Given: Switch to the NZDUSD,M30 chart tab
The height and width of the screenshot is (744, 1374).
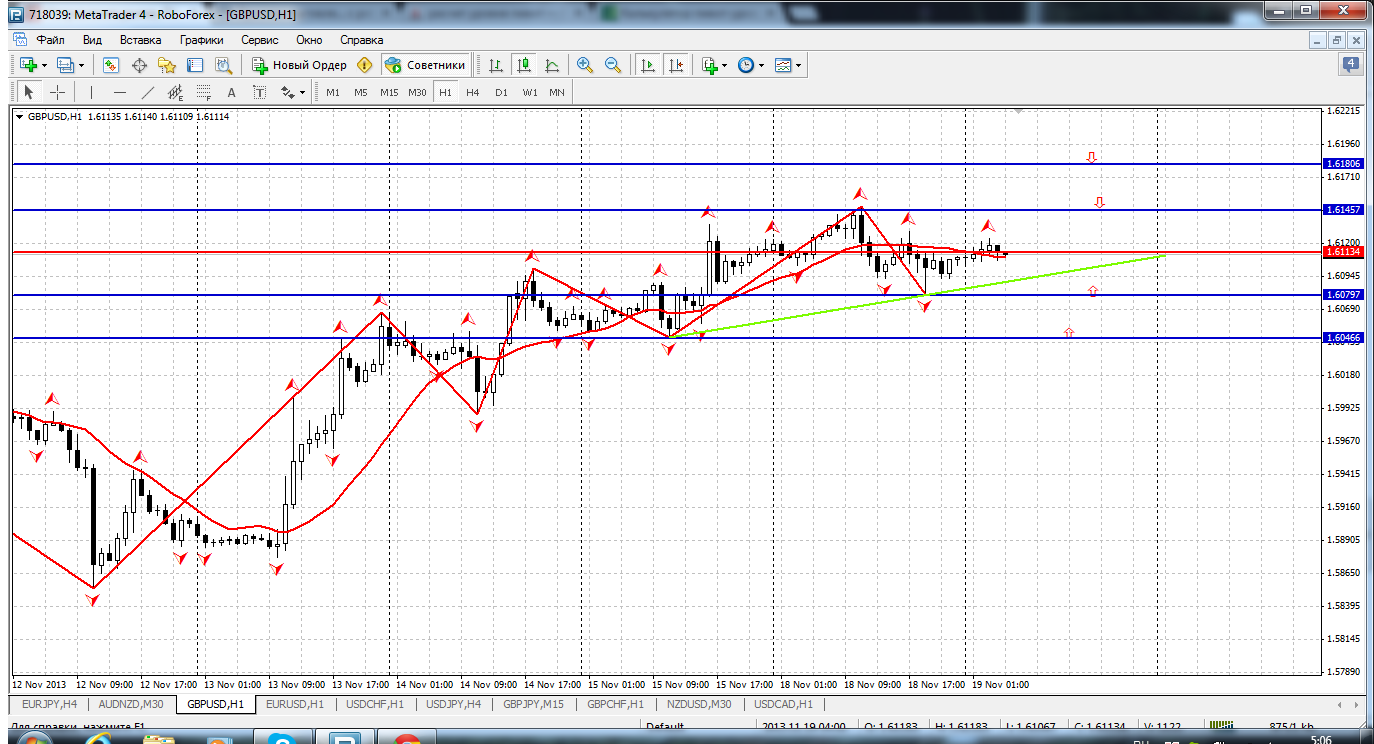Looking at the screenshot, I should click(x=701, y=704).
